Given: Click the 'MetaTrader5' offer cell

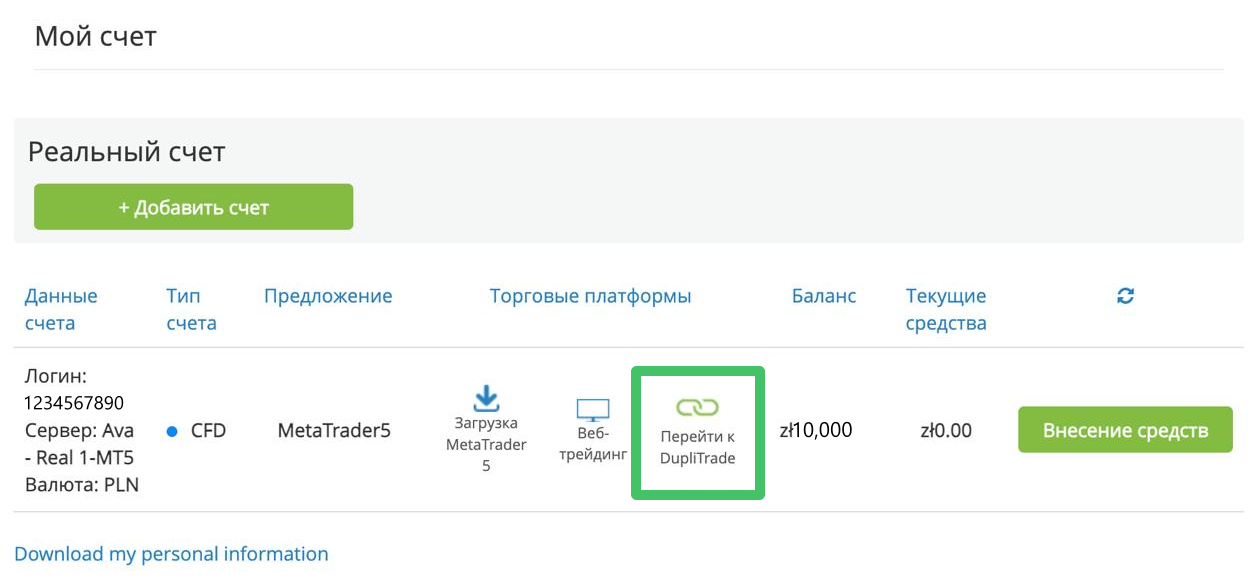Looking at the screenshot, I should (x=334, y=431).
